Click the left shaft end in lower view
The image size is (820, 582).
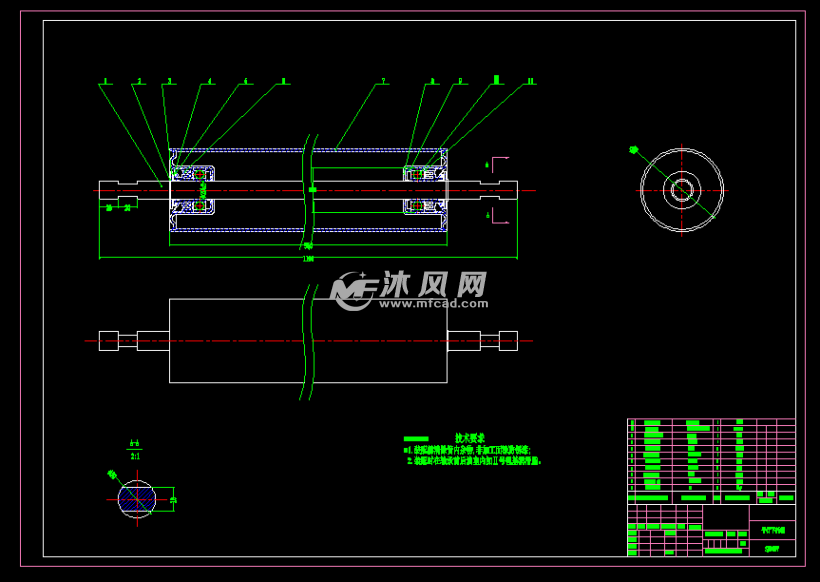click(x=108, y=340)
